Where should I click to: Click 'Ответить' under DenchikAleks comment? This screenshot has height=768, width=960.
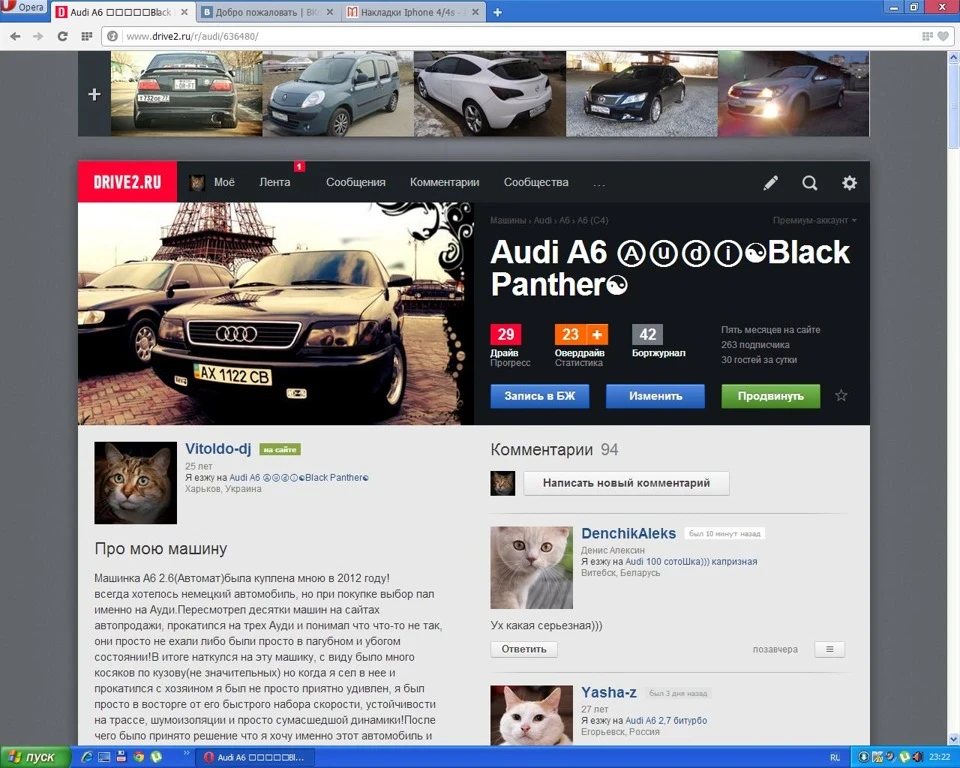(523, 649)
